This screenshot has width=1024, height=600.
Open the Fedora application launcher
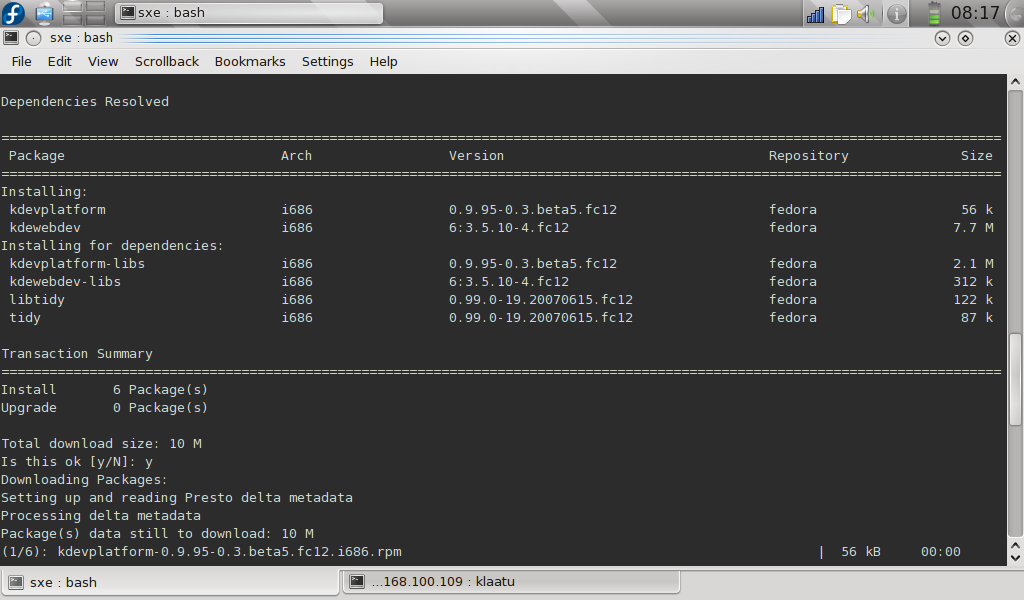pos(13,12)
